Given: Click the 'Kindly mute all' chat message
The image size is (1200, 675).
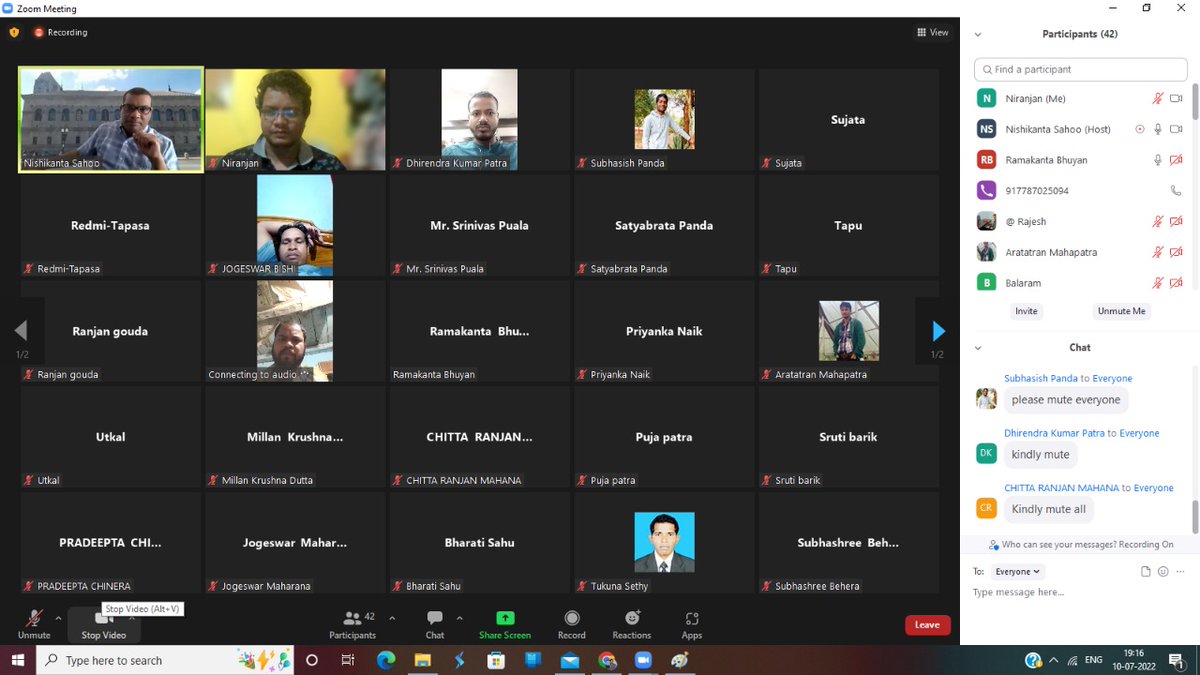Looking at the screenshot, I should pyautogui.click(x=1048, y=509).
